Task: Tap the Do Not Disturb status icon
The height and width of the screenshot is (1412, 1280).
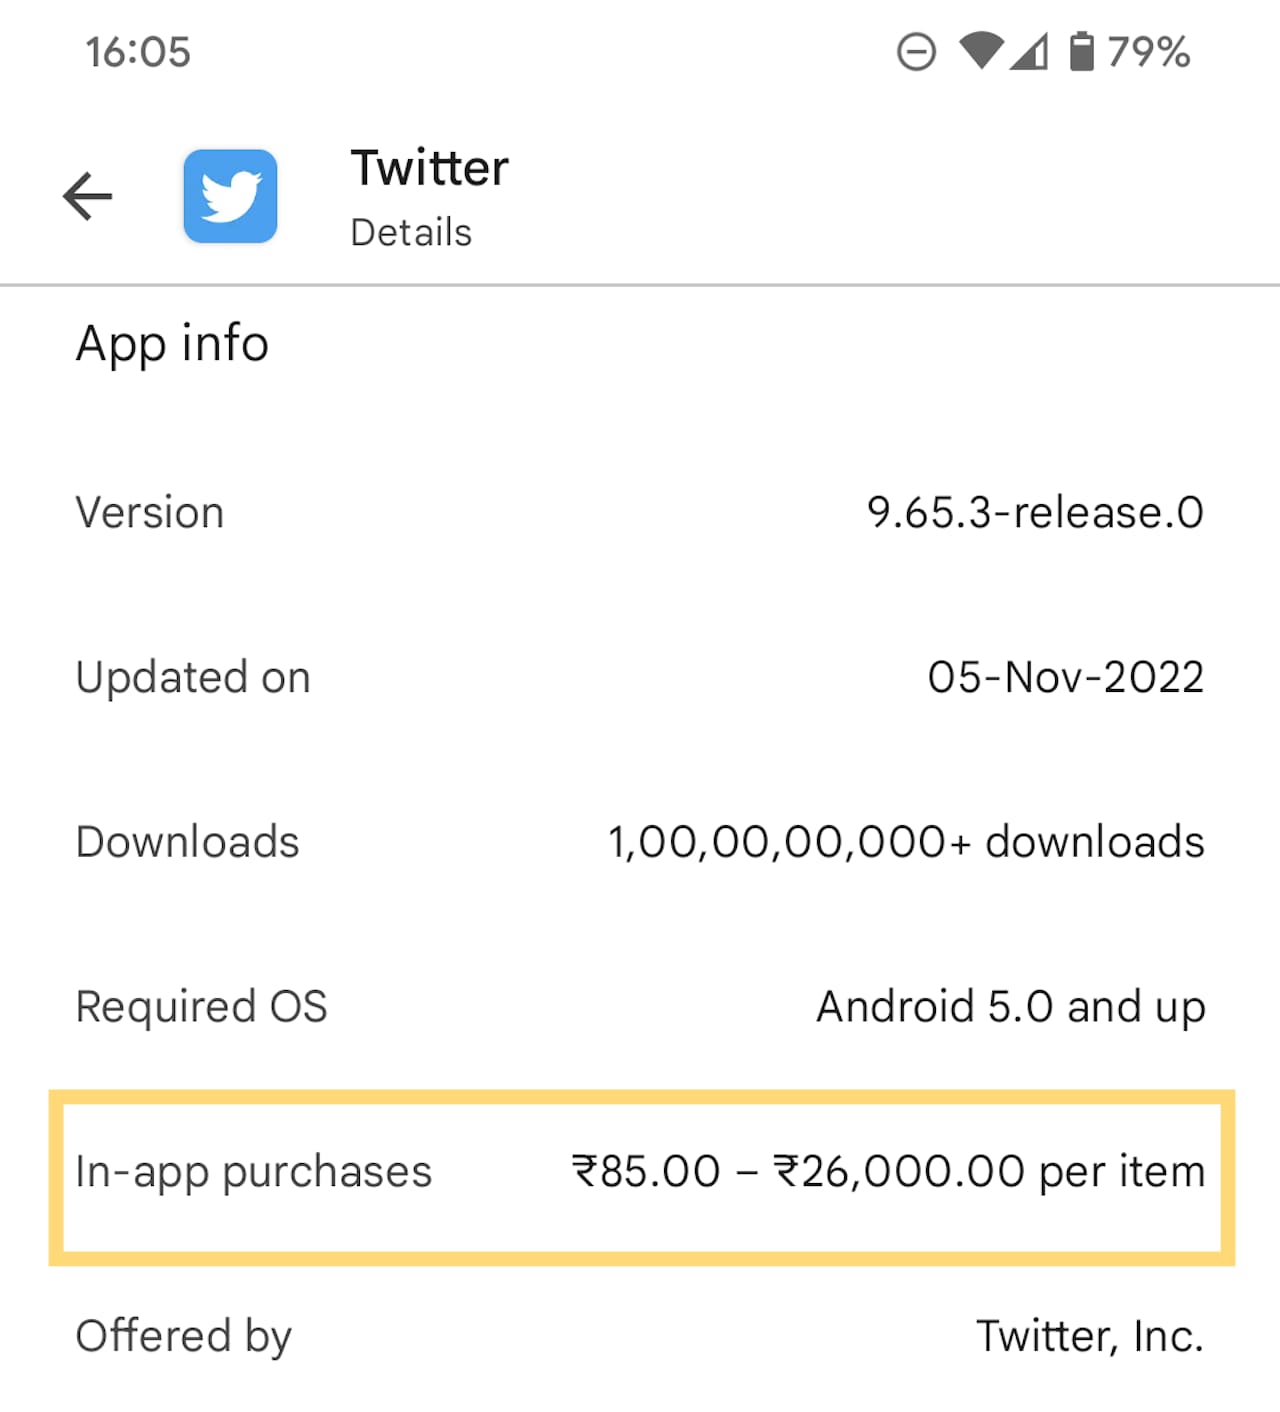Action: click(916, 52)
